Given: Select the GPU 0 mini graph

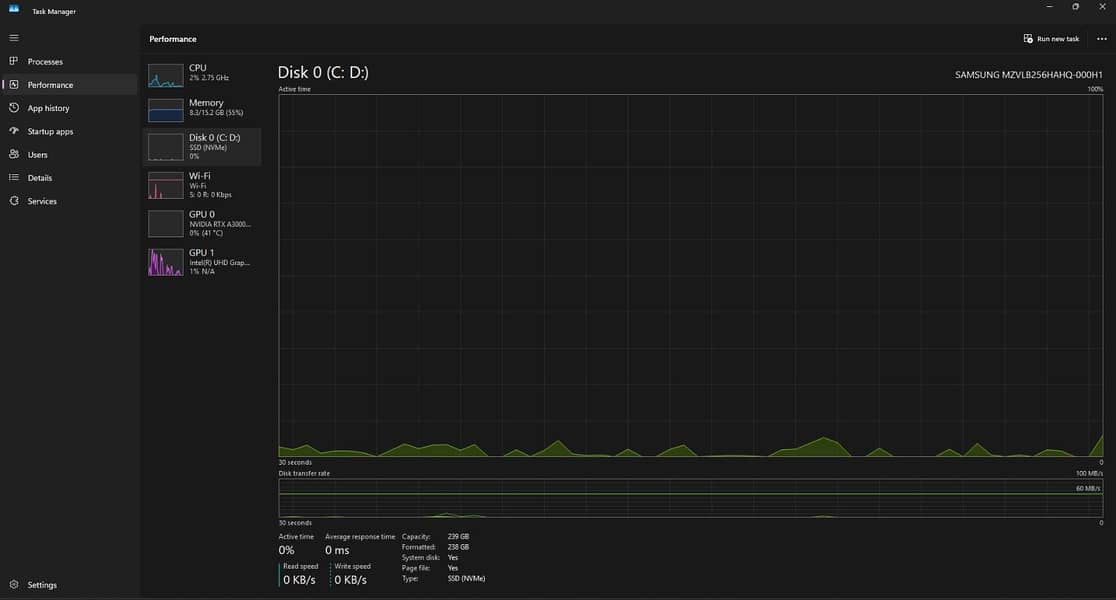Looking at the screenshot, I should click(165, 223).
